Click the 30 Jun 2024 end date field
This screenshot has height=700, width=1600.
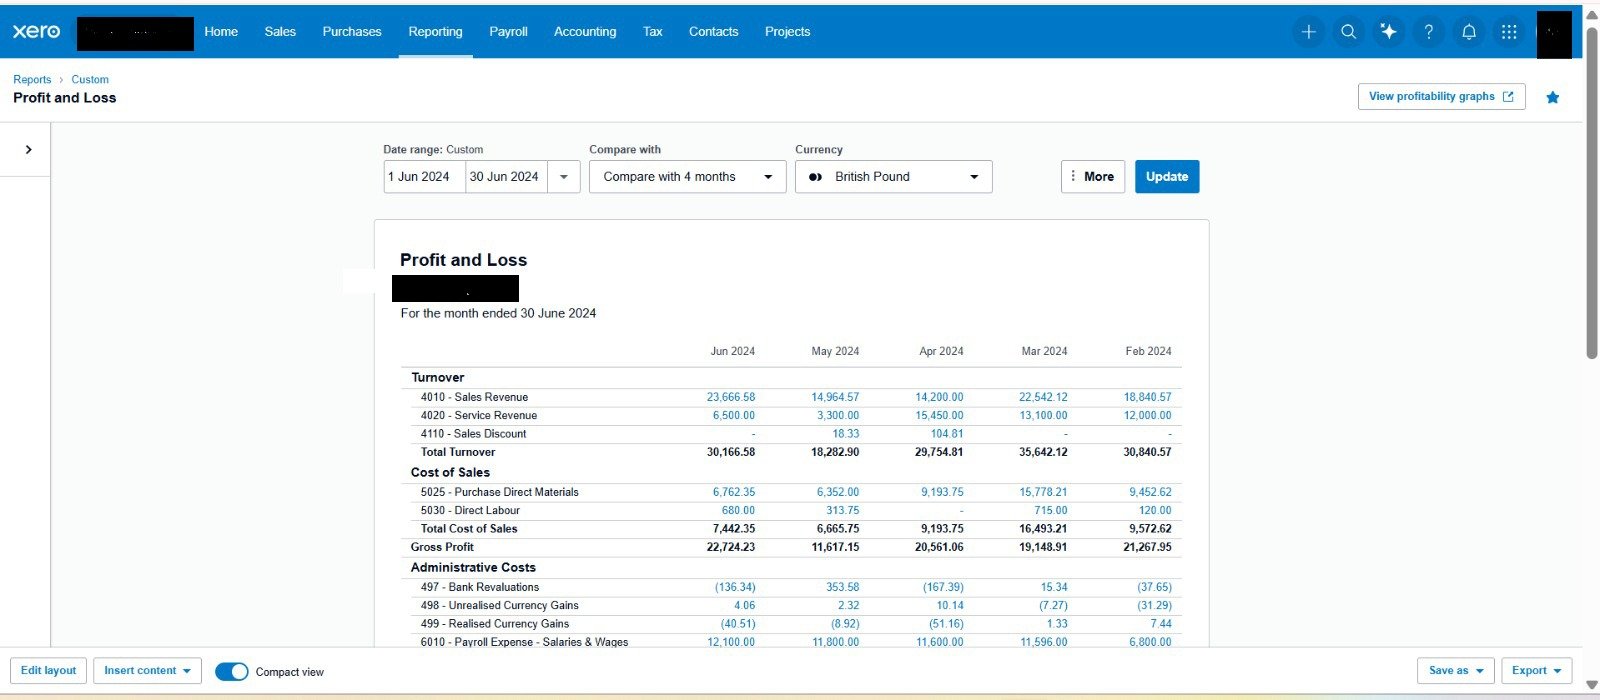click(x=506, y=177)
